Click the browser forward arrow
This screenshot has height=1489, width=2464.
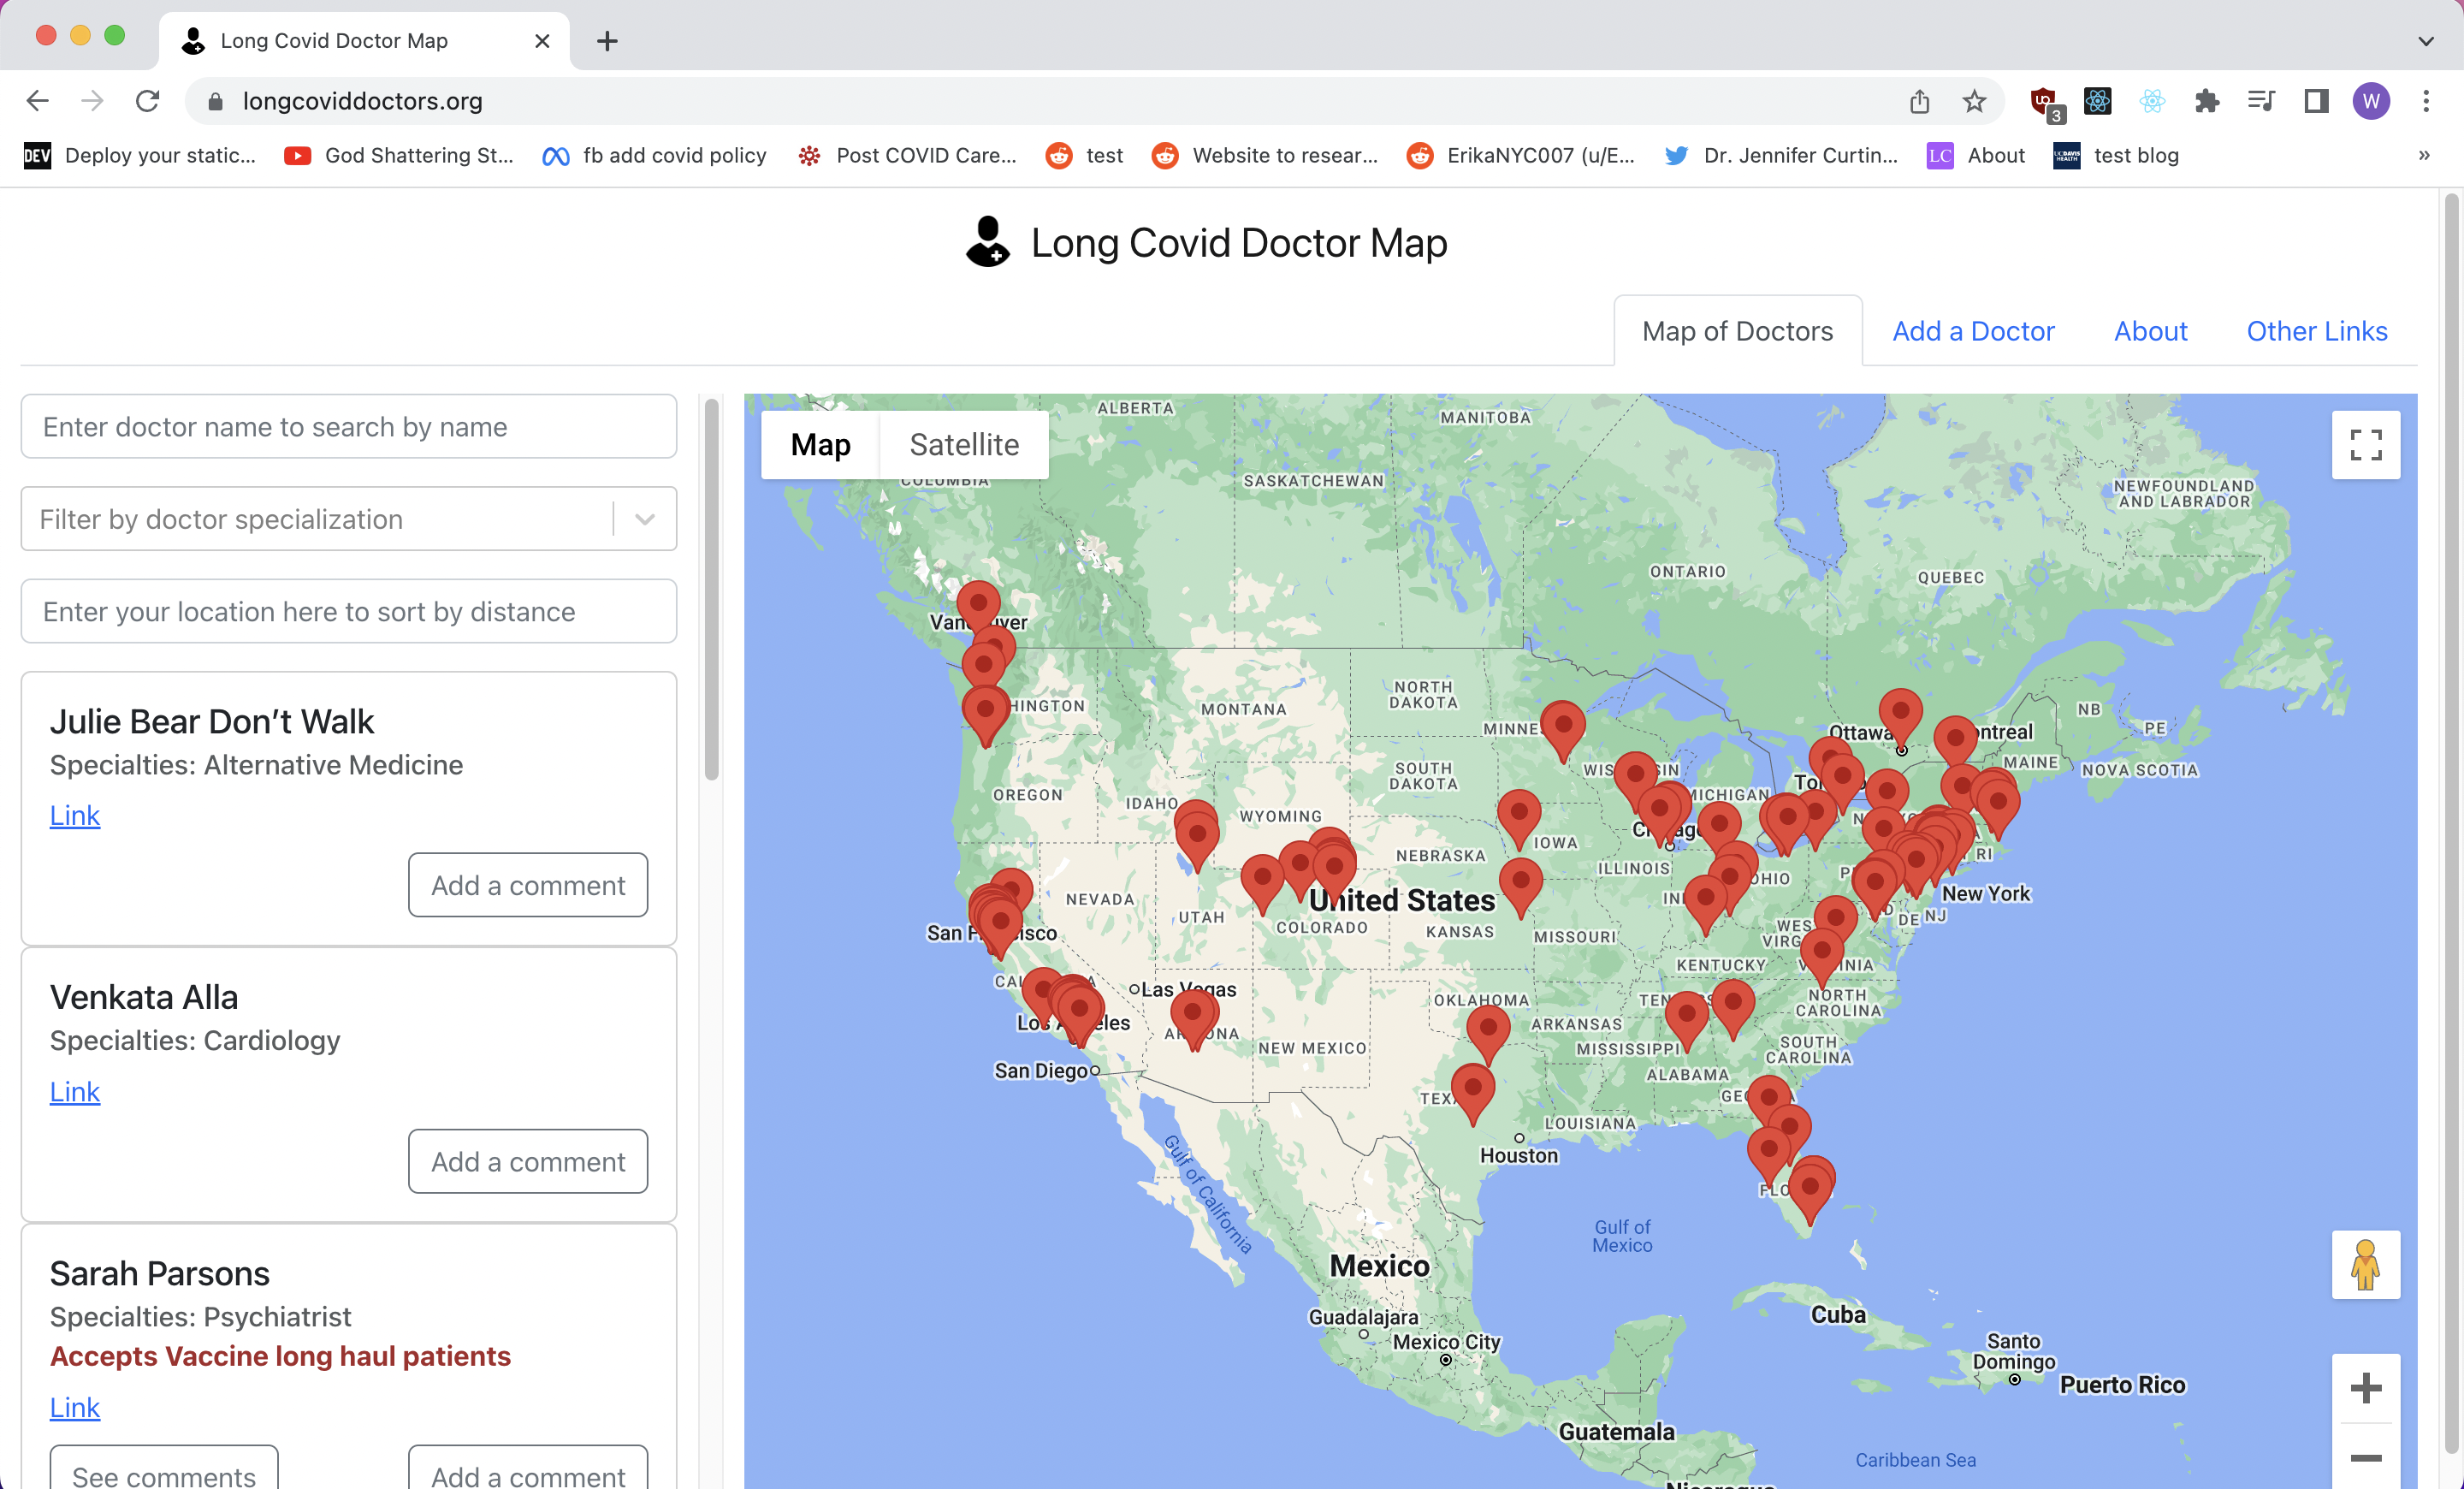click(x=92, y=101)
